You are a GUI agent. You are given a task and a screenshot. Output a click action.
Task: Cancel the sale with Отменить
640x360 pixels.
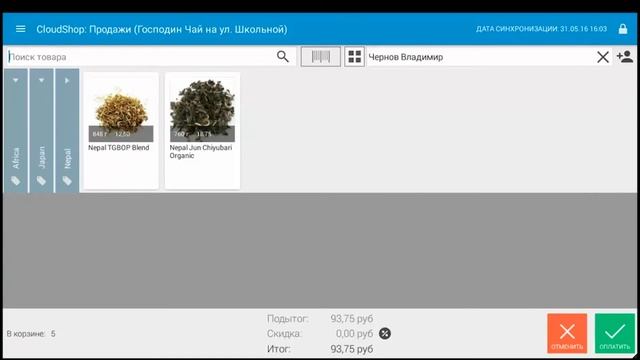pos(567,333)
